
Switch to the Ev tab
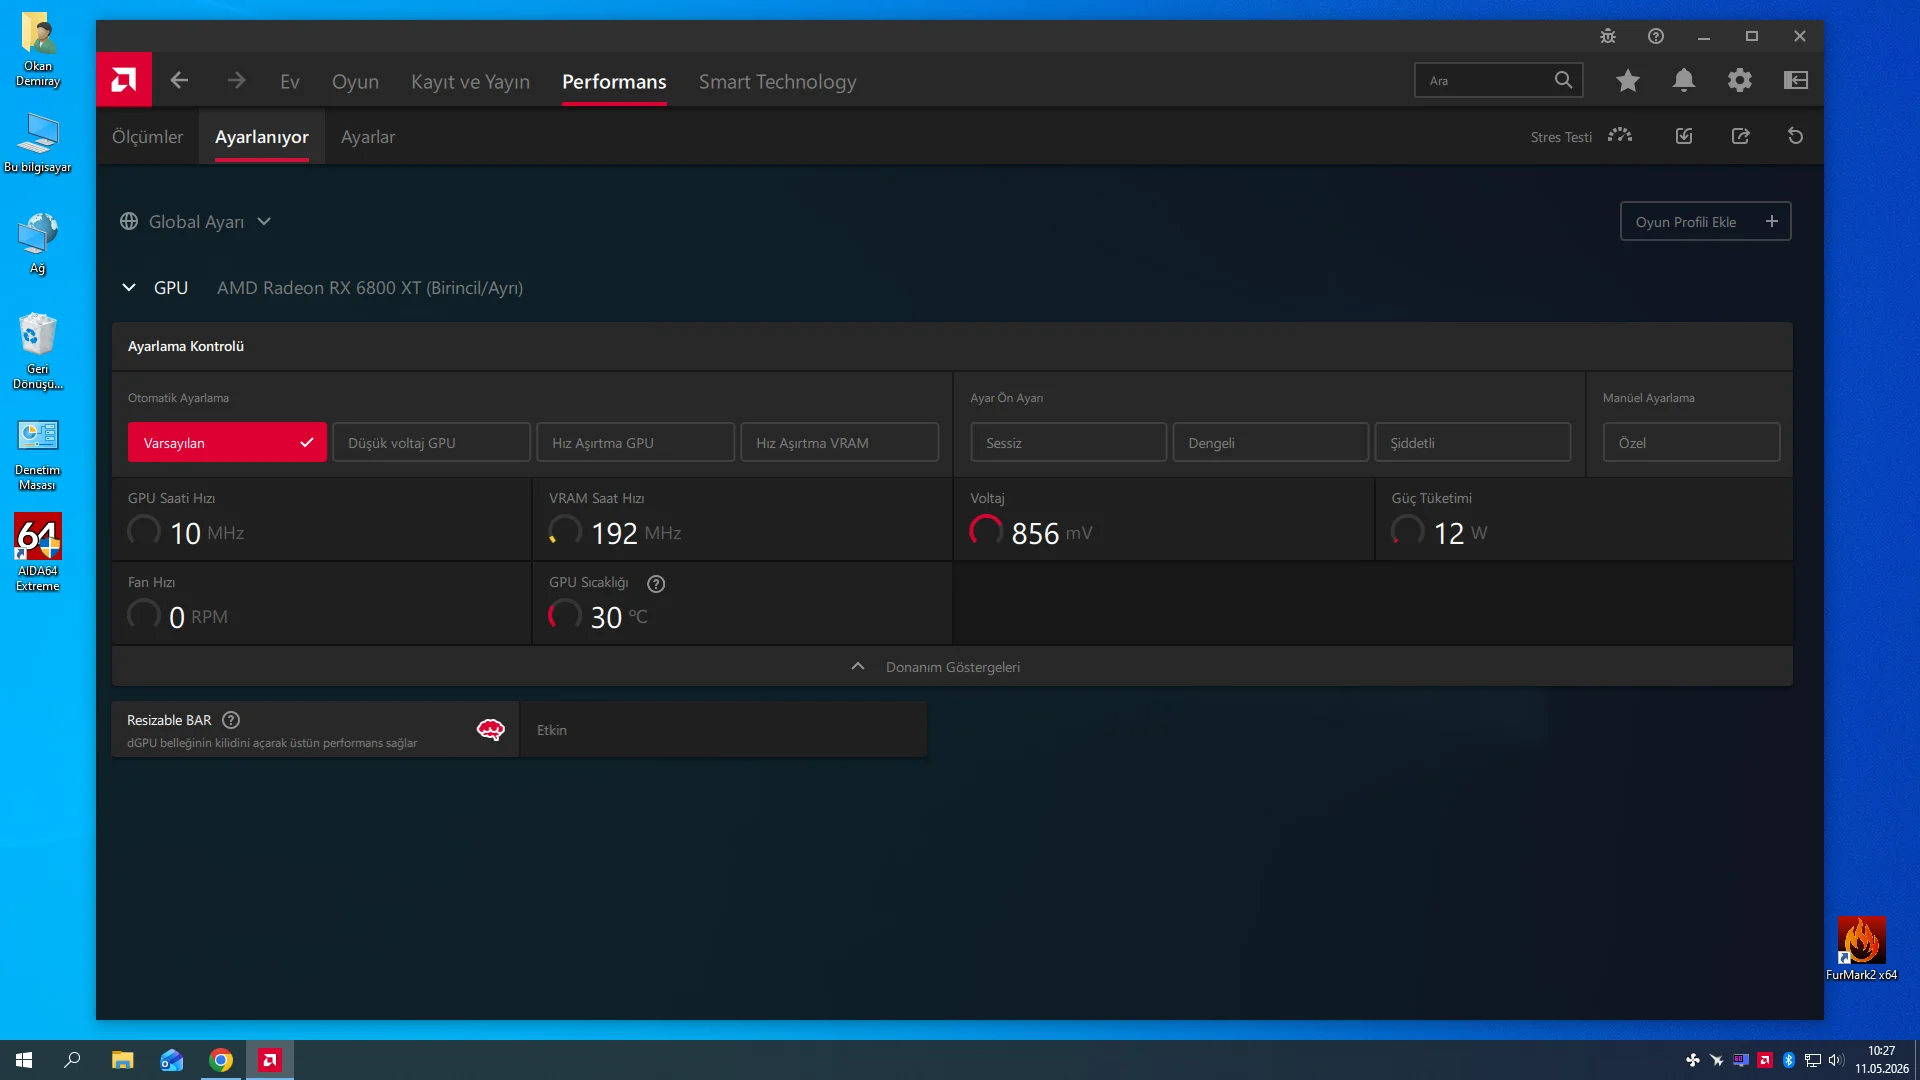pyautogui.click(x=290, y=82)
